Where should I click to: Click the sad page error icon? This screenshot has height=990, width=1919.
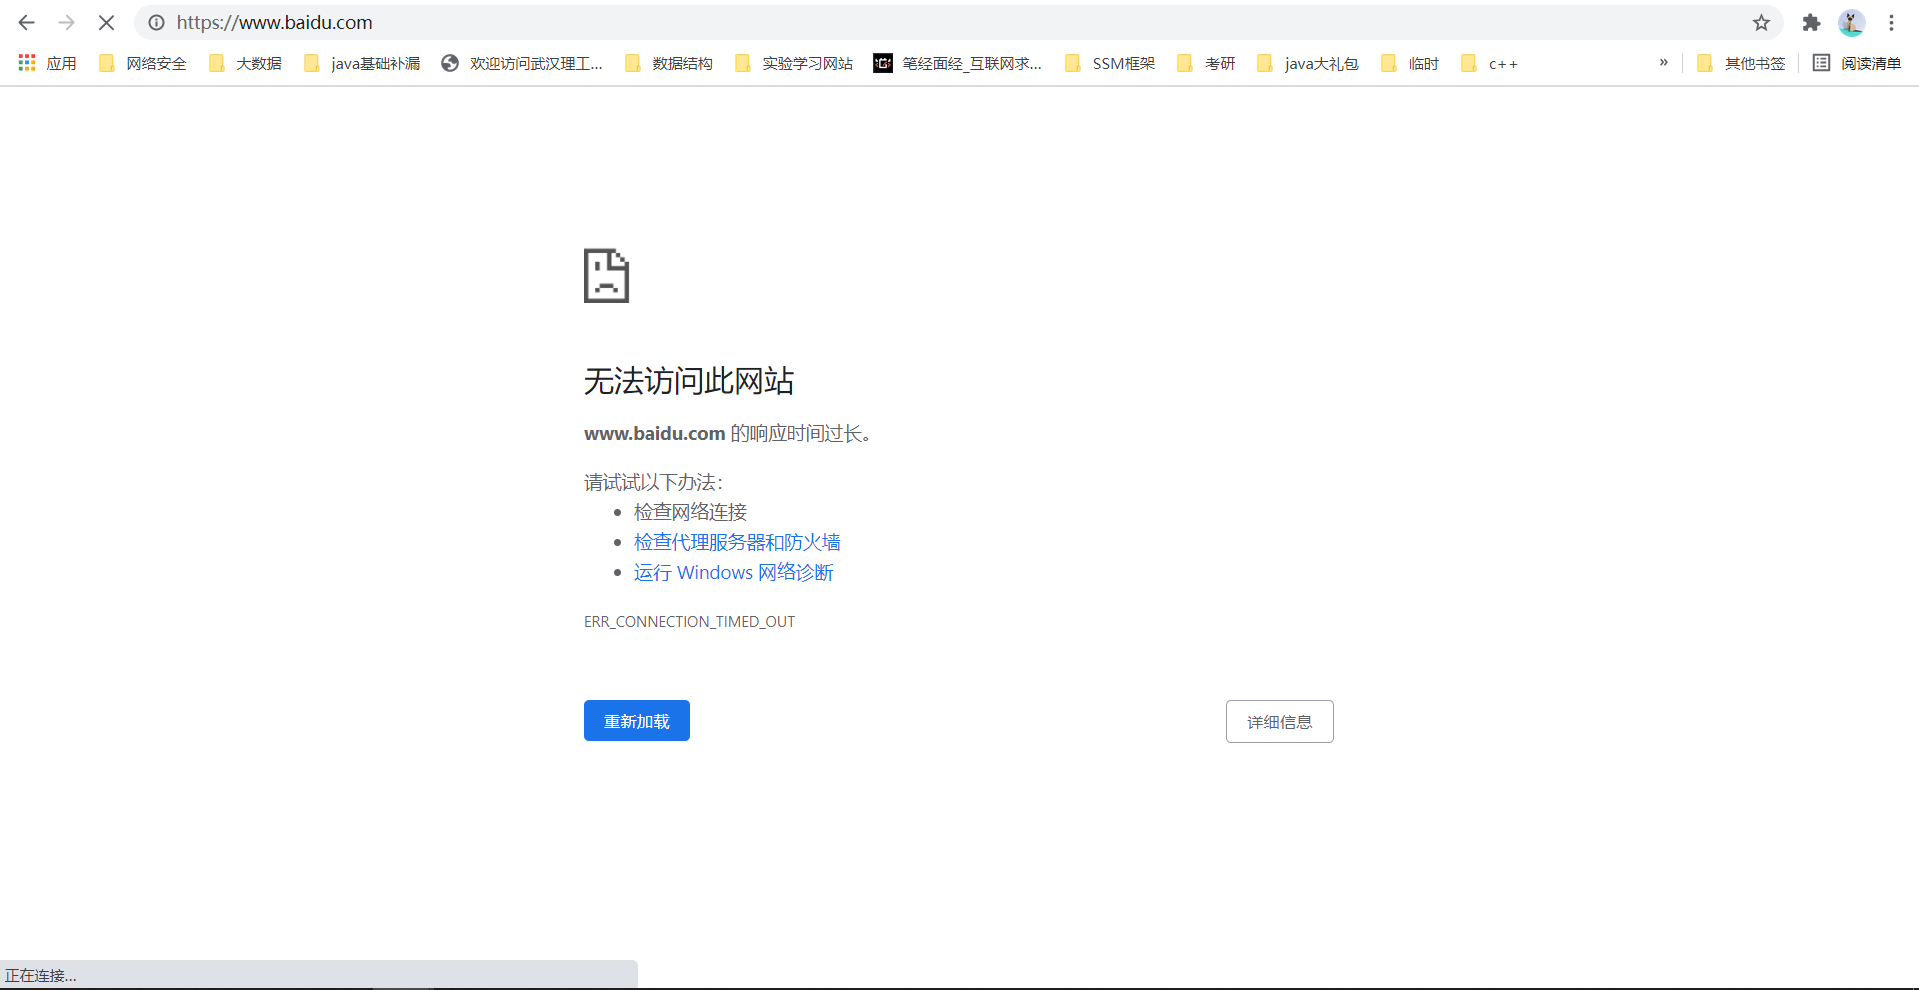pos(606,276)
